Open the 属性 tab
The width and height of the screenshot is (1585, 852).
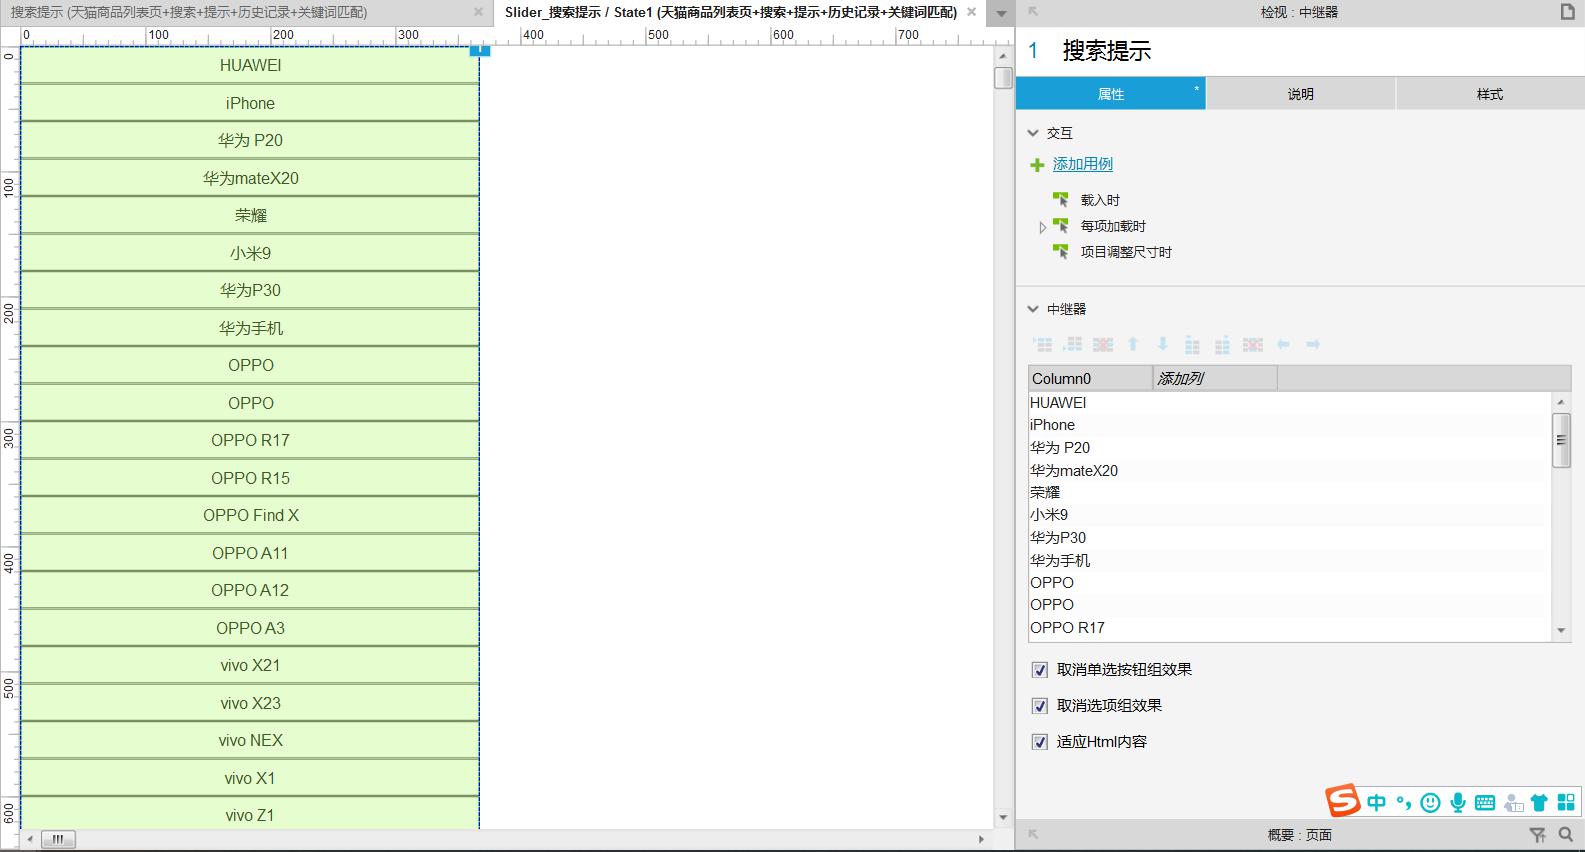click(1111, 94)
